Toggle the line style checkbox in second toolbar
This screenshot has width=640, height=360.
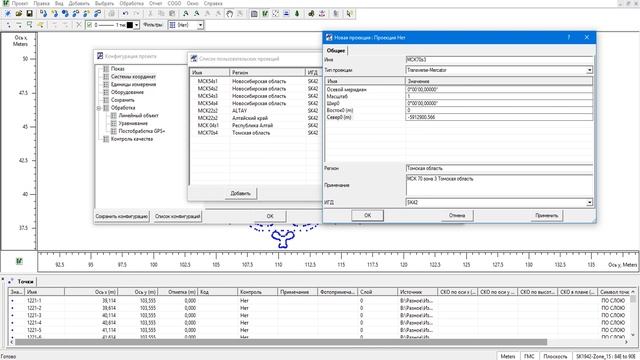pyautogui.click(x=89, y=25)
